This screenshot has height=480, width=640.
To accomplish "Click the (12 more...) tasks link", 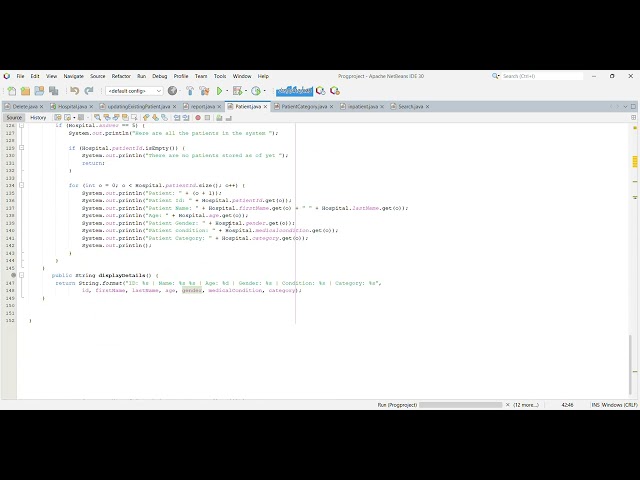I will (526, 405).
